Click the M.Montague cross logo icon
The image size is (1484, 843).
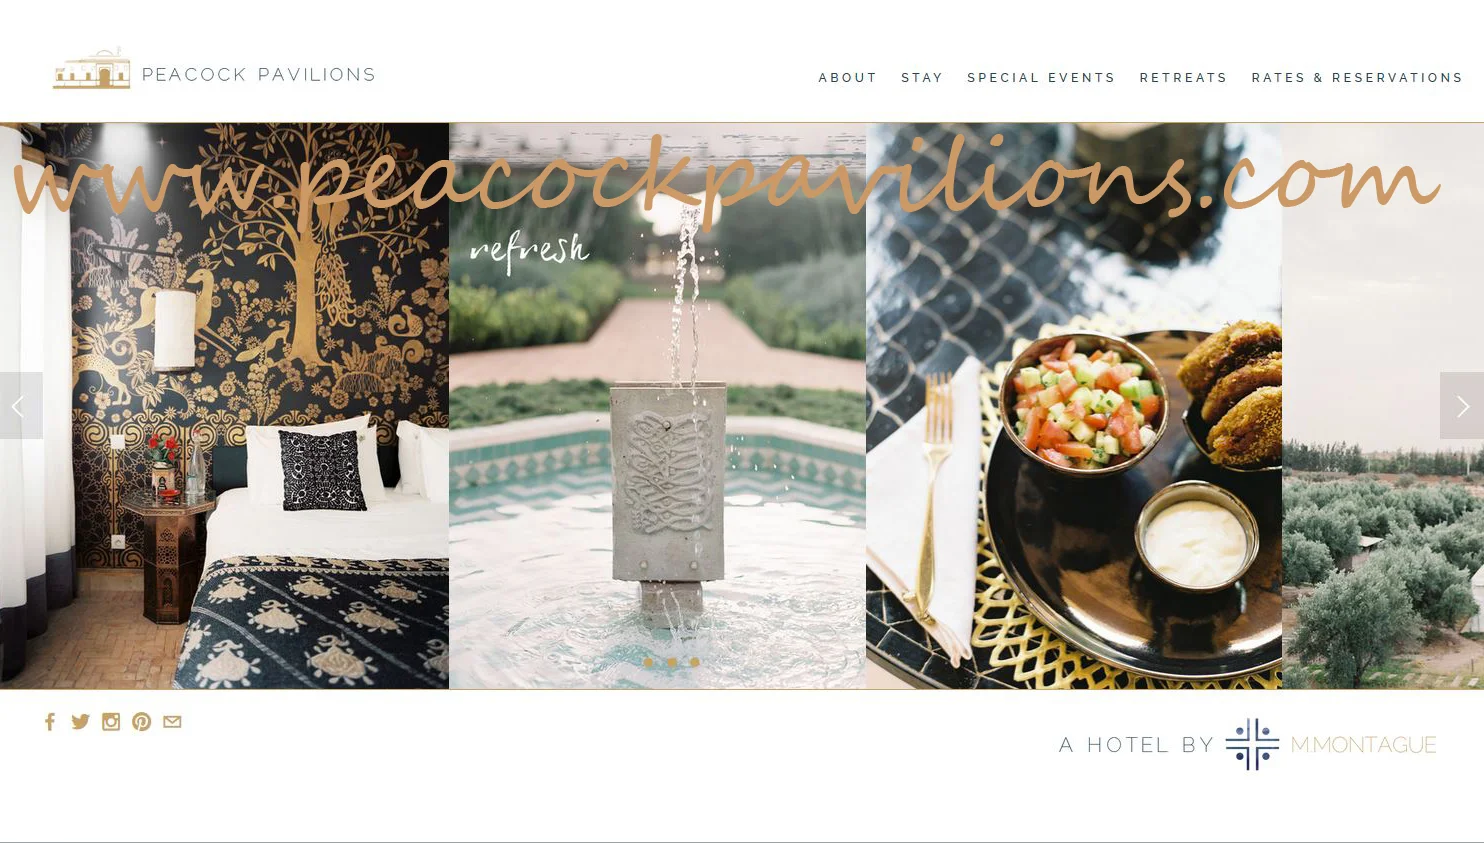[x=1252, y=744]
